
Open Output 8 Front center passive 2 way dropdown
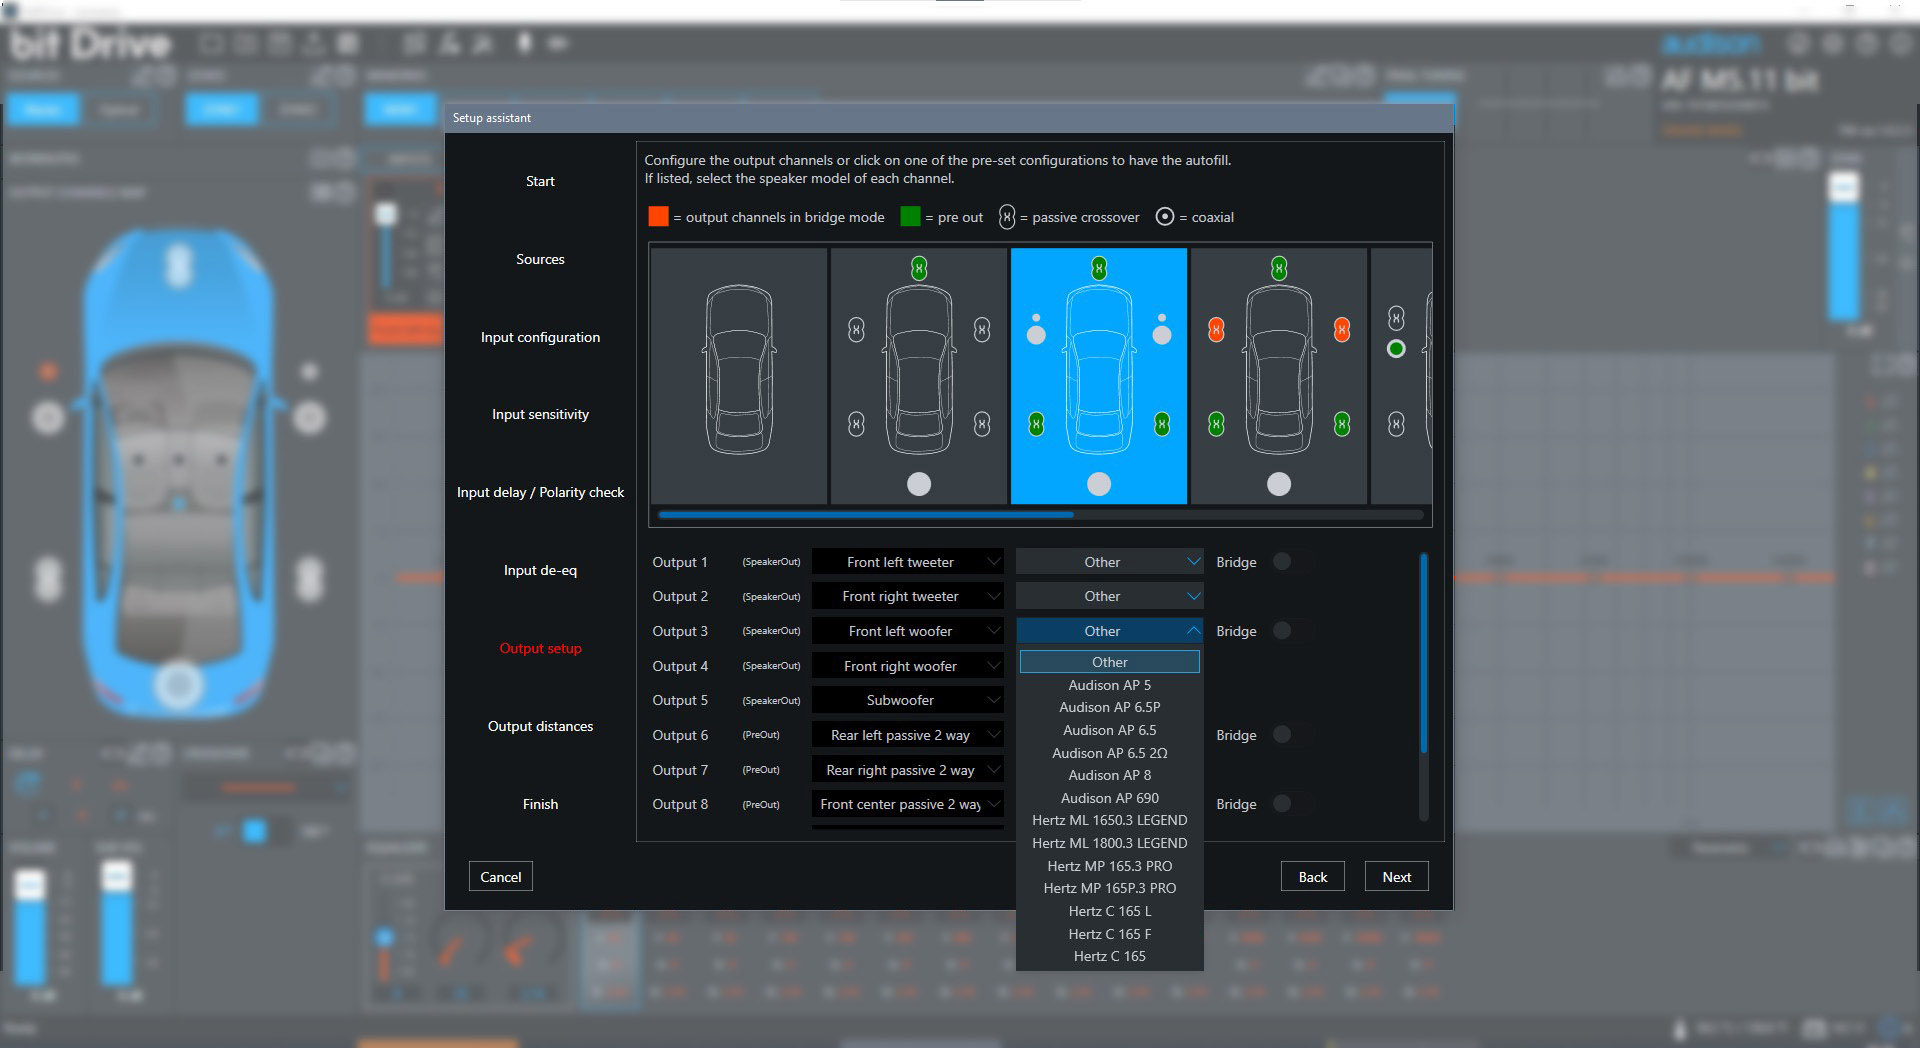click(x=907, y=804)
